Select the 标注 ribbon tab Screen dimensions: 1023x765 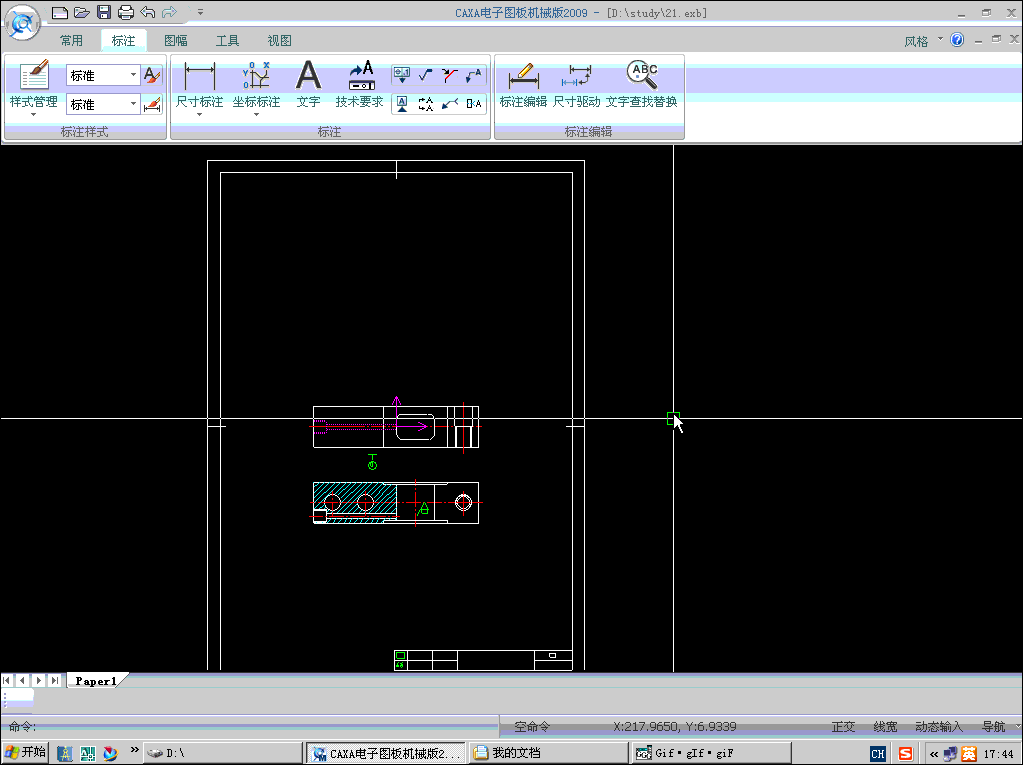click(123, 40)
